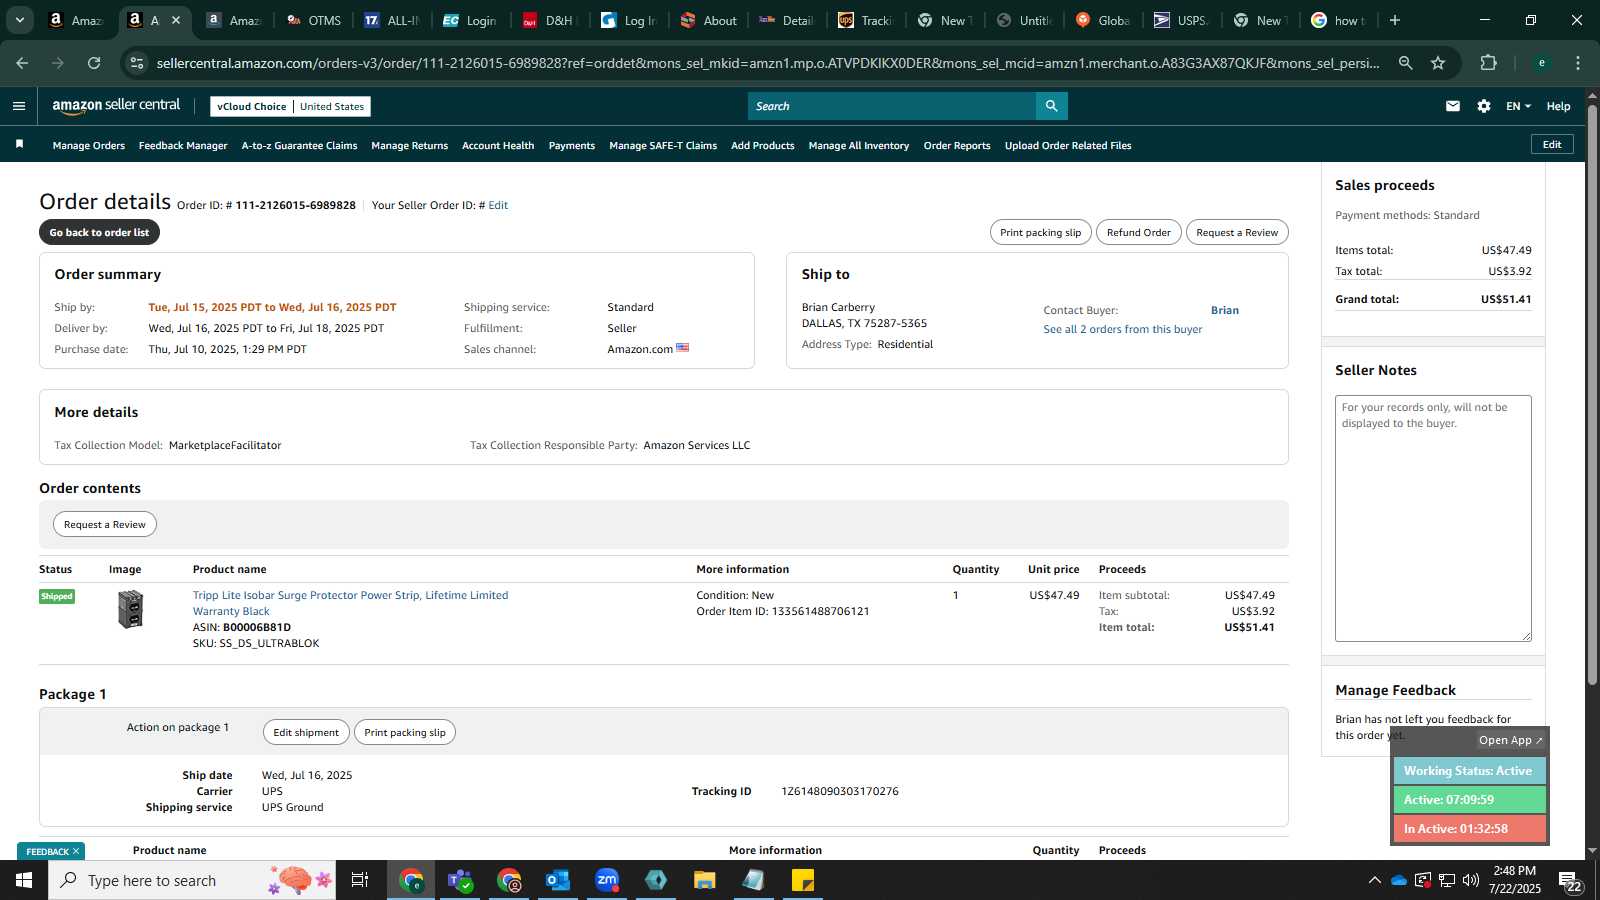Open Zoom from the taskbar
Viewport: 1600px width, 900px height.
click(x=607, y=880)
